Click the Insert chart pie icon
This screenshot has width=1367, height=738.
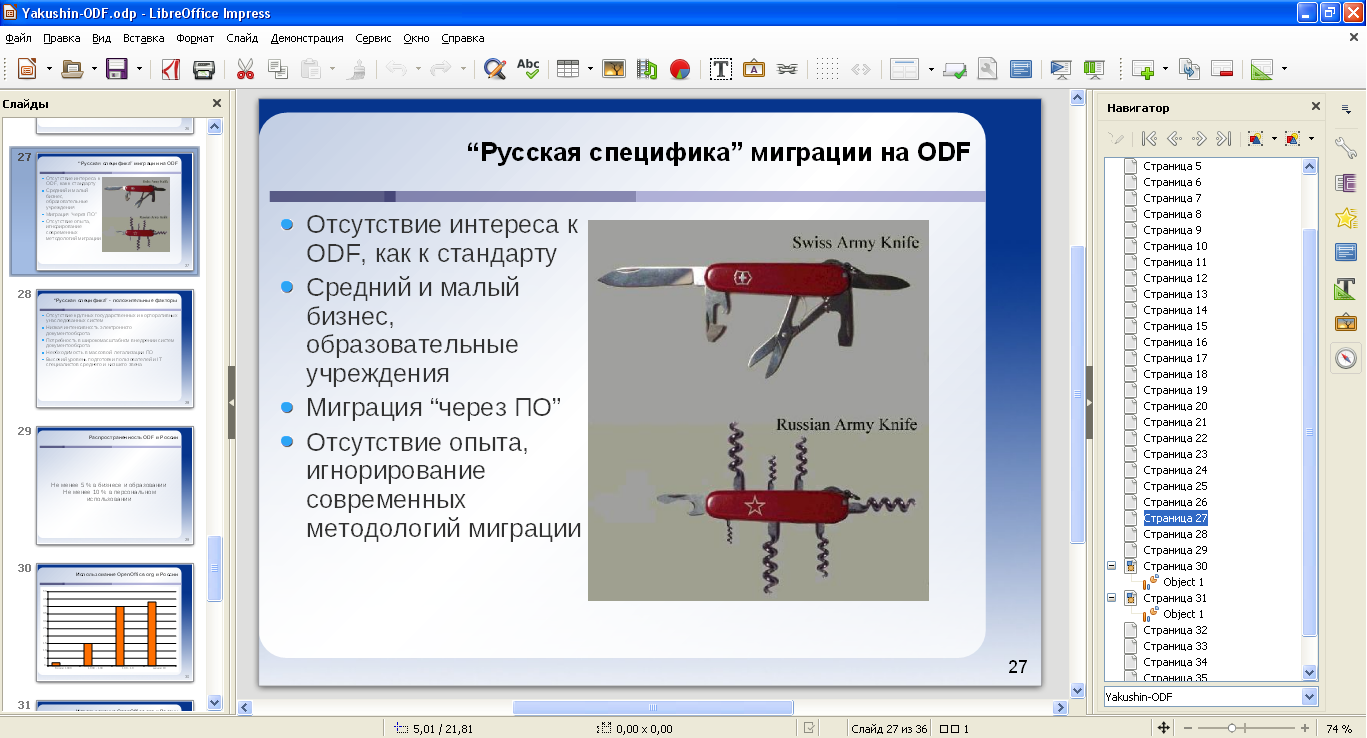click(x=680, y=69)
